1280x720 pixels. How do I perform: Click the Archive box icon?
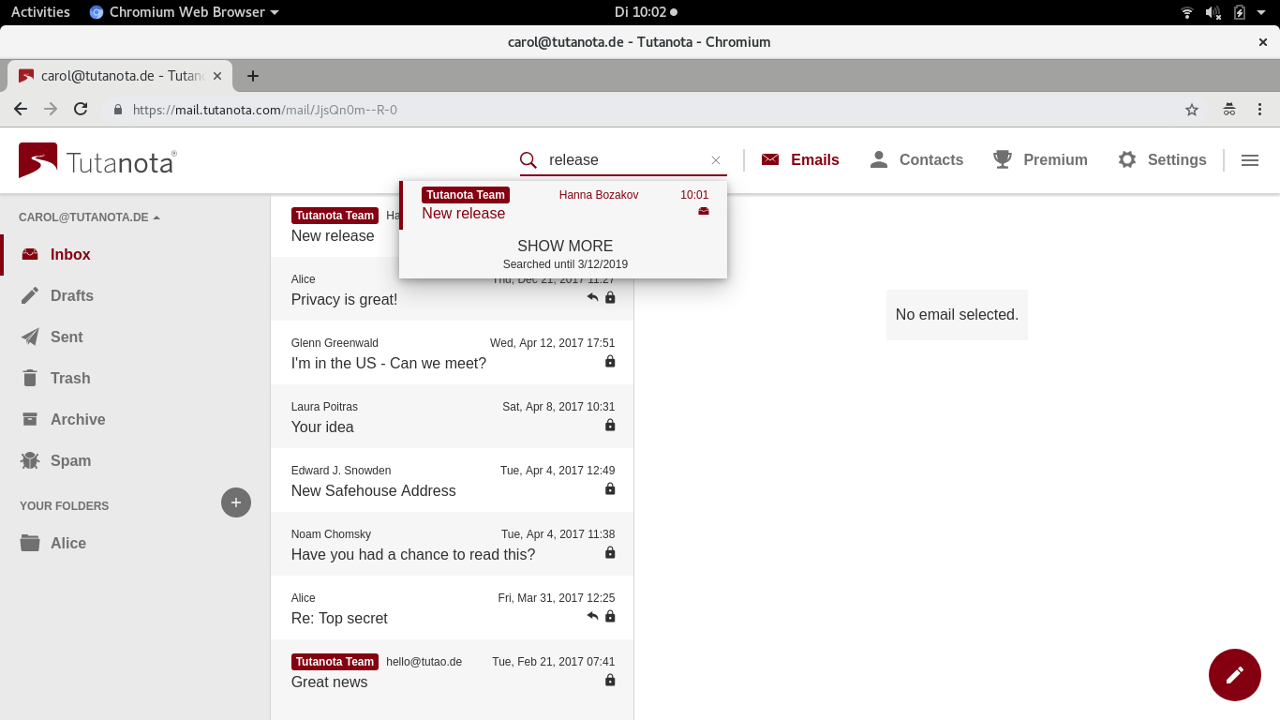point(30,419)
